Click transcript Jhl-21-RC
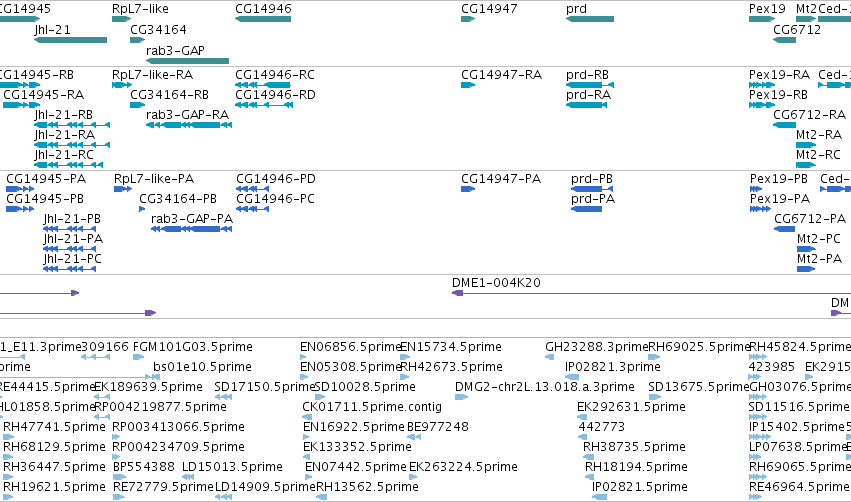The height and width of the screenshot is (502, 851). [x=68, y=165]
